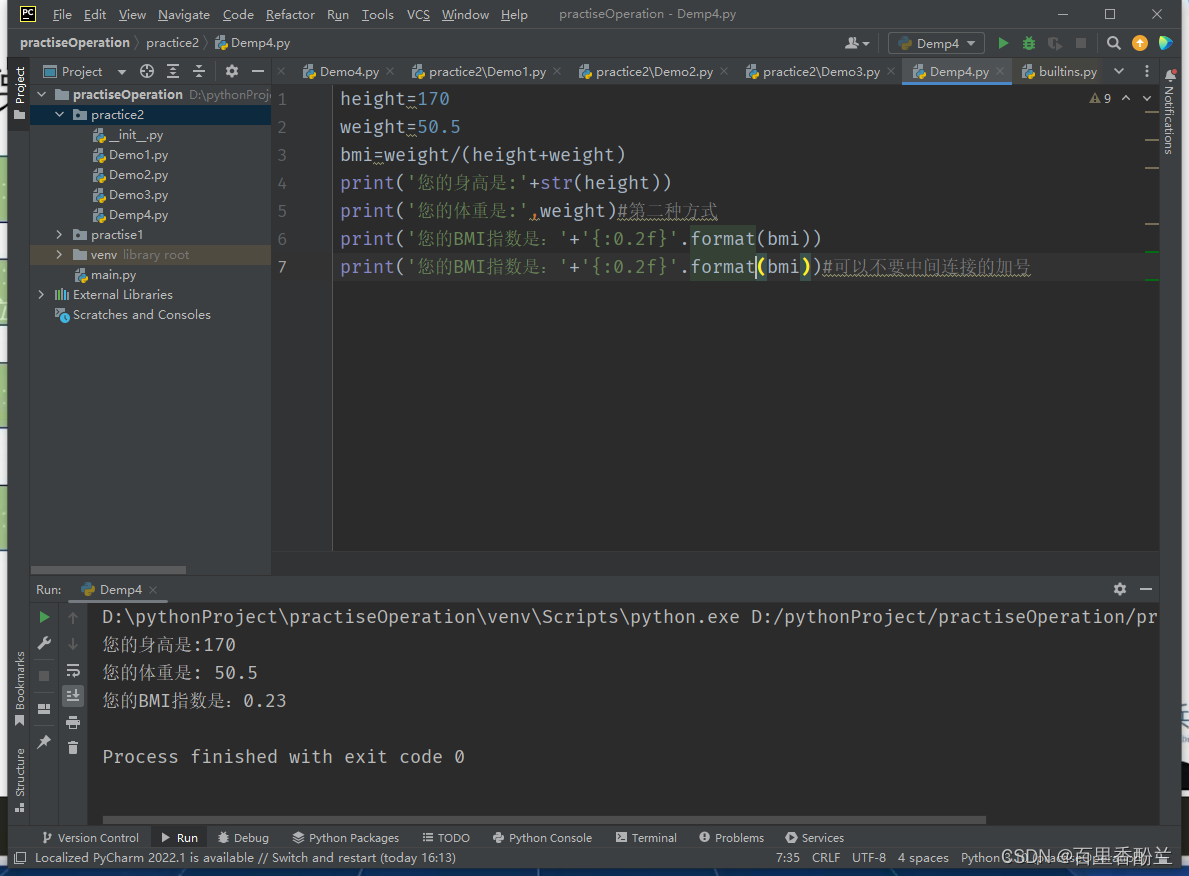This screenshot has height=876, width=1189.
Task: Switch to practice2\Demo3.py tab
Action: tap(821, 71)
